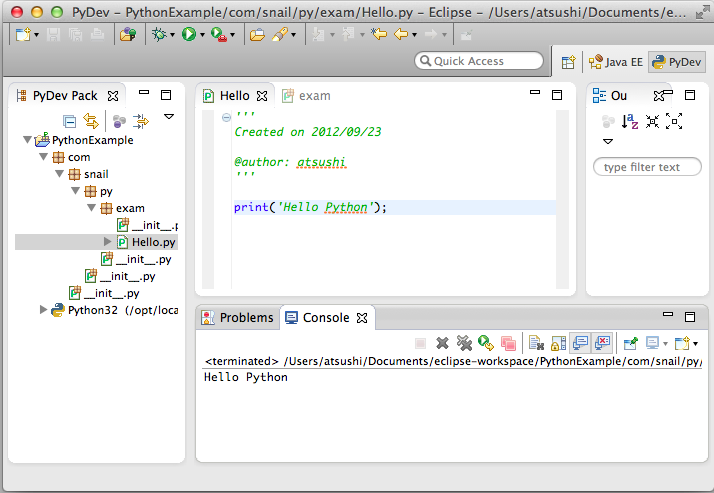
Task: Switch to the exam editor tab
Action: (314, 96)
